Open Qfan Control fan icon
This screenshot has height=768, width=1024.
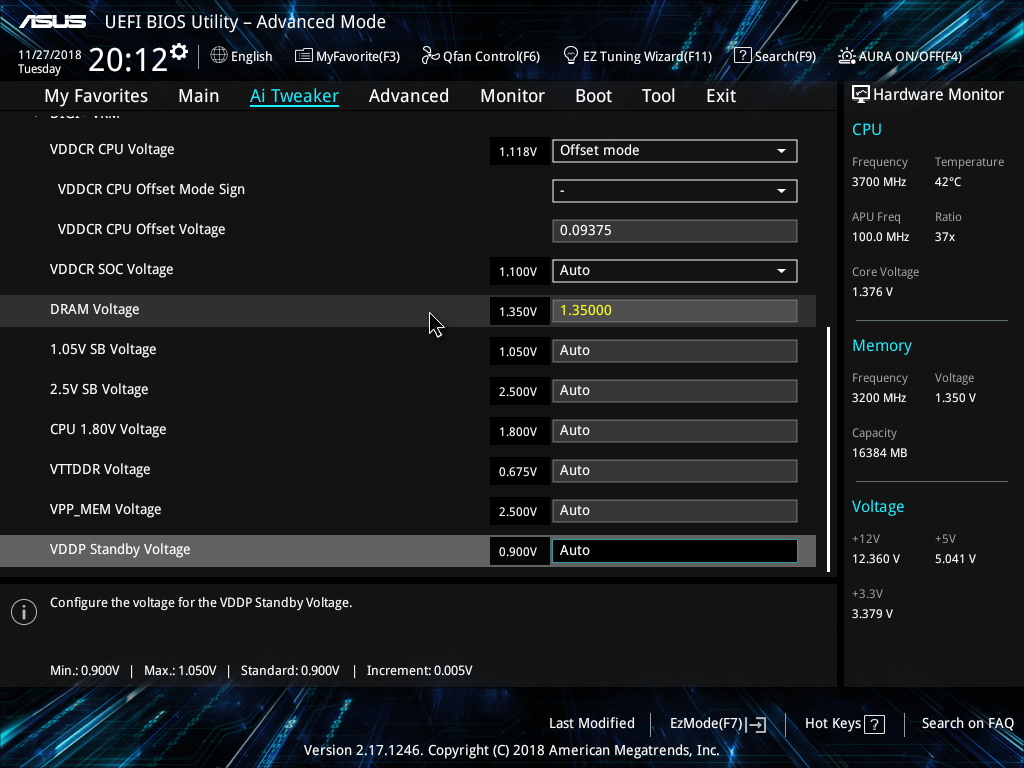[x=430, y=56]
